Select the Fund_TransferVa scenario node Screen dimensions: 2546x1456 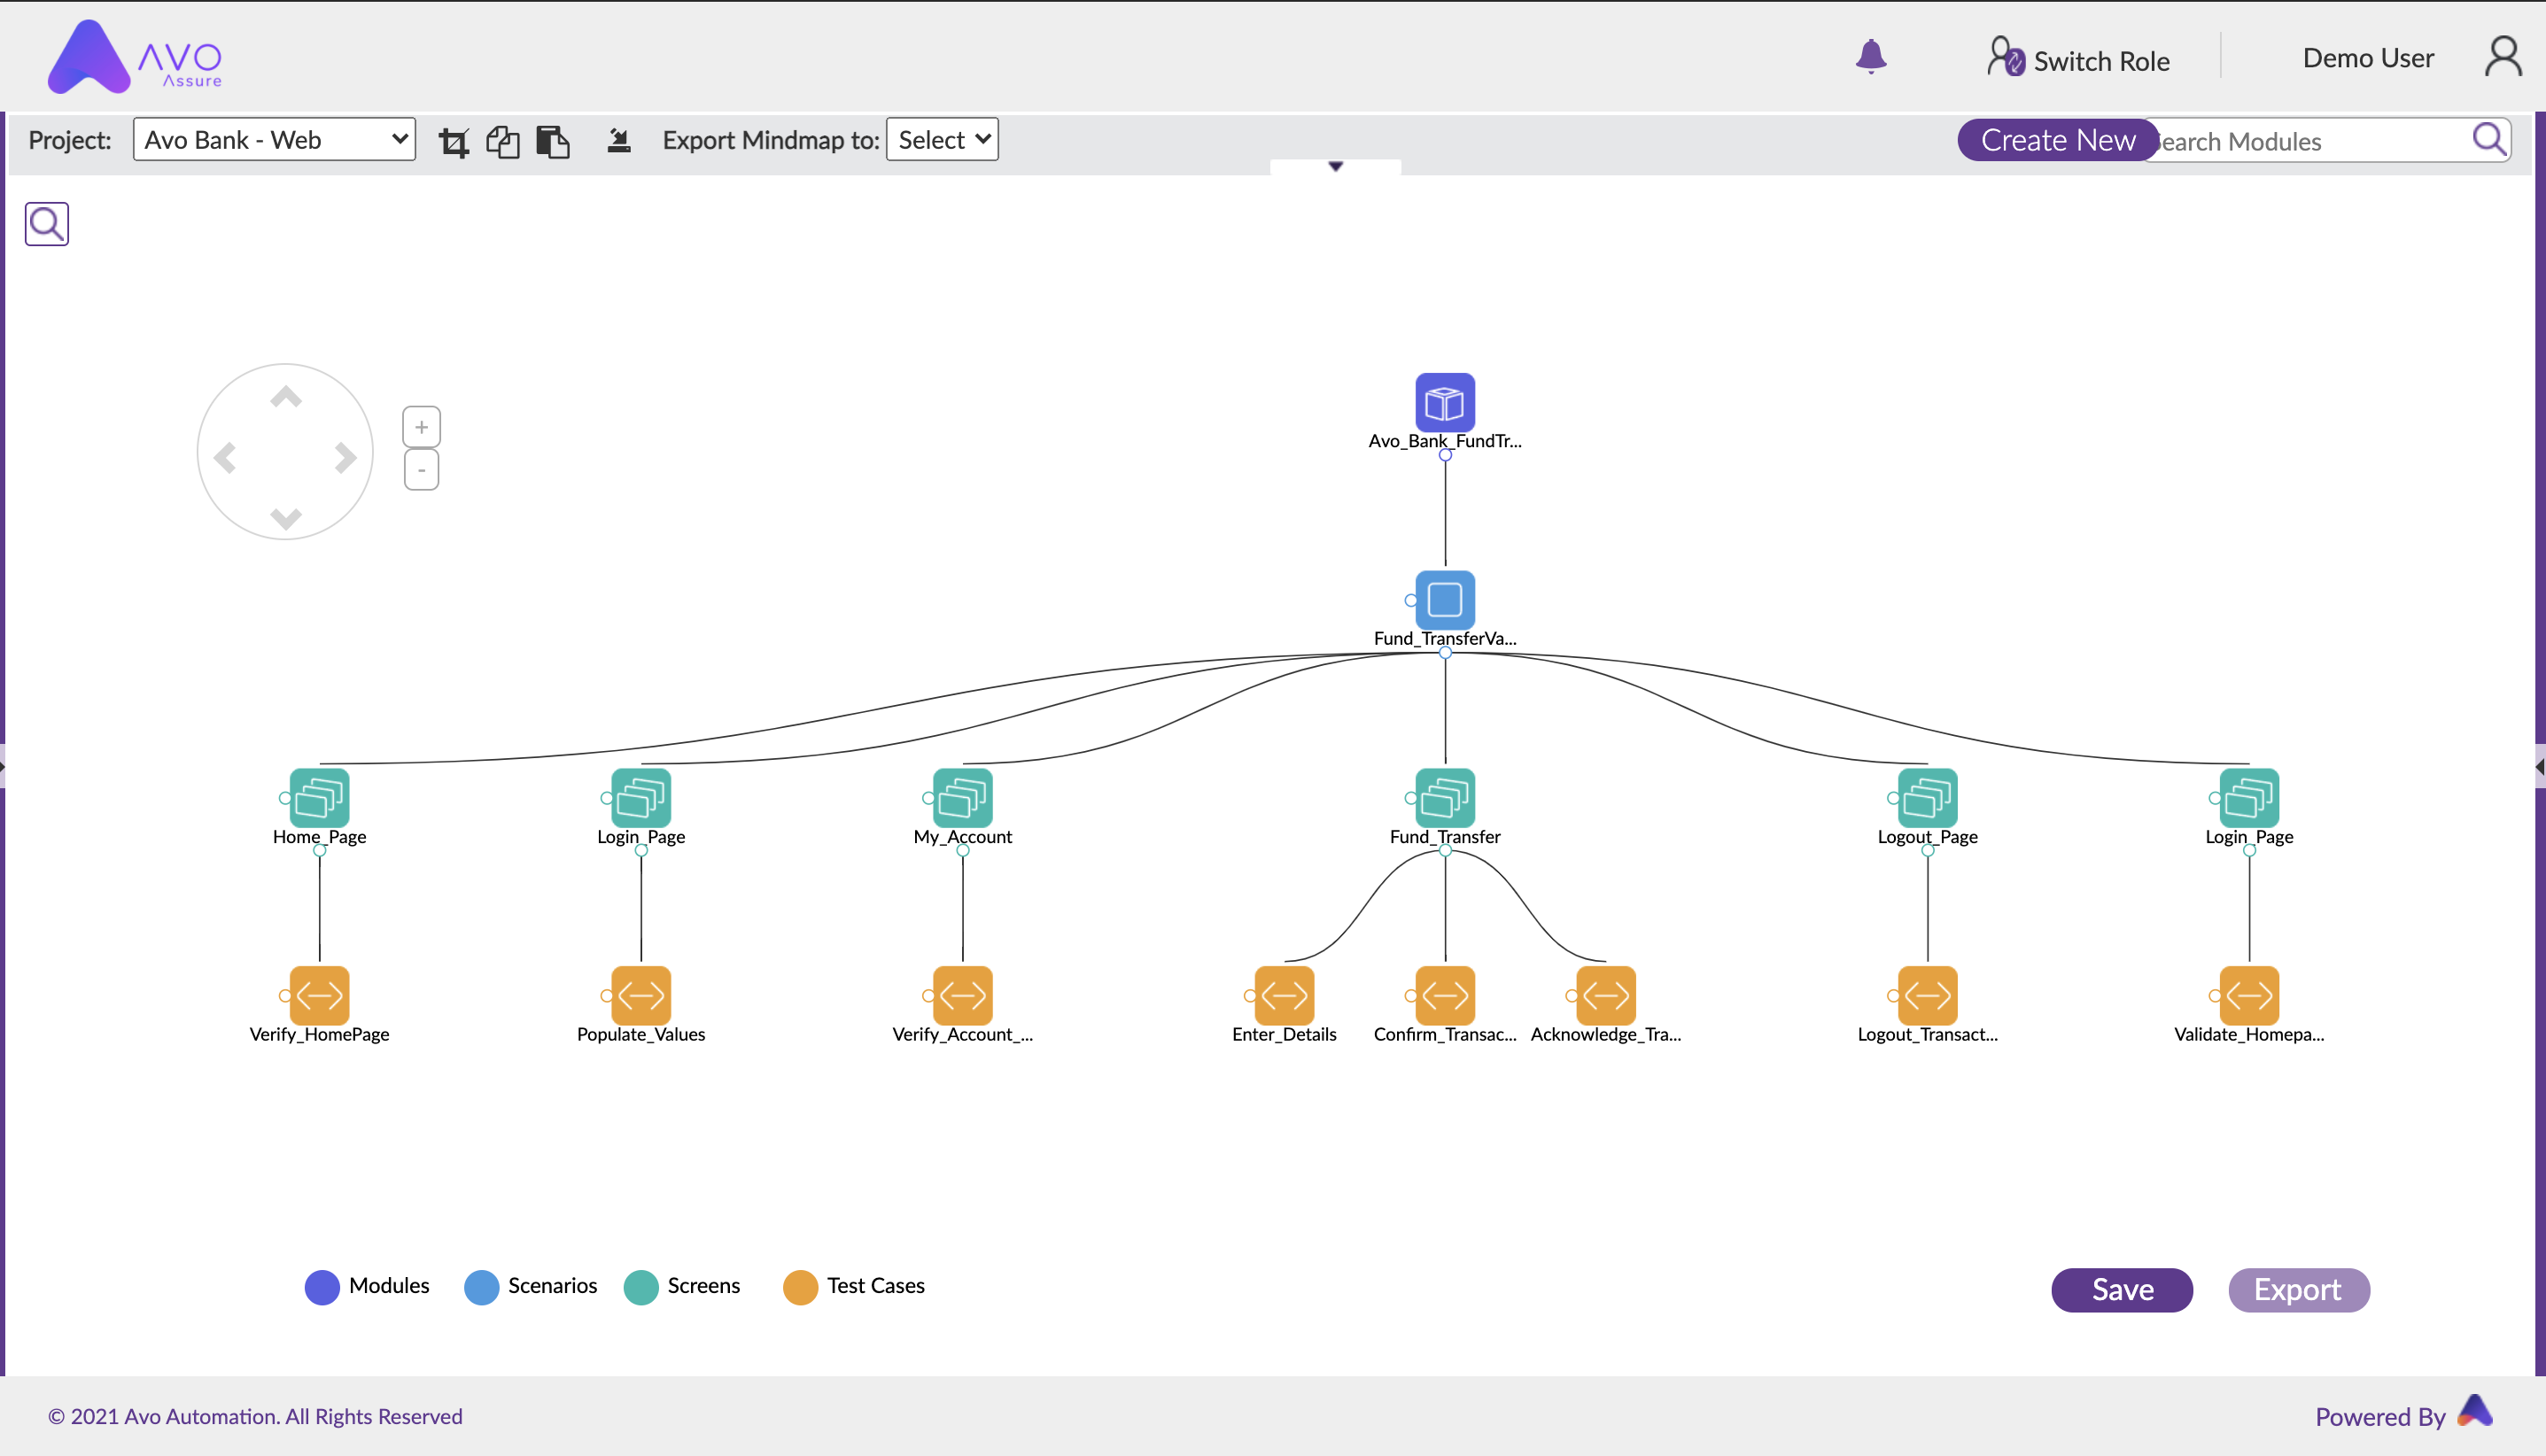tap(1444, 600)
